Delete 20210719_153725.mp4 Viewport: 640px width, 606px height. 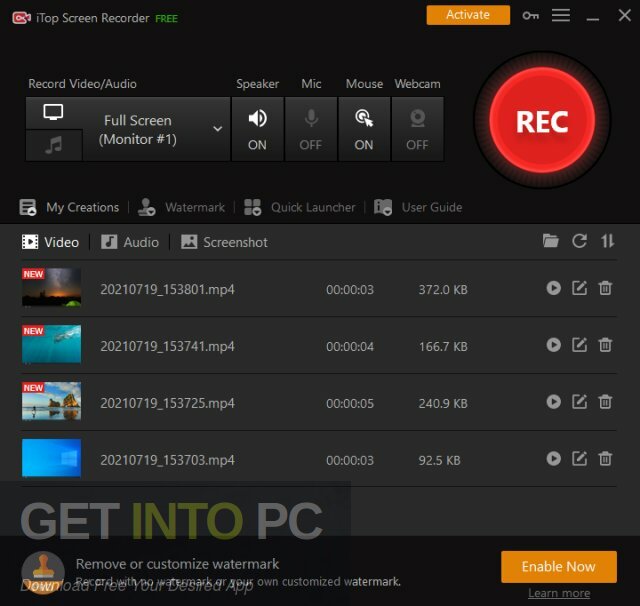click(605, 402)
